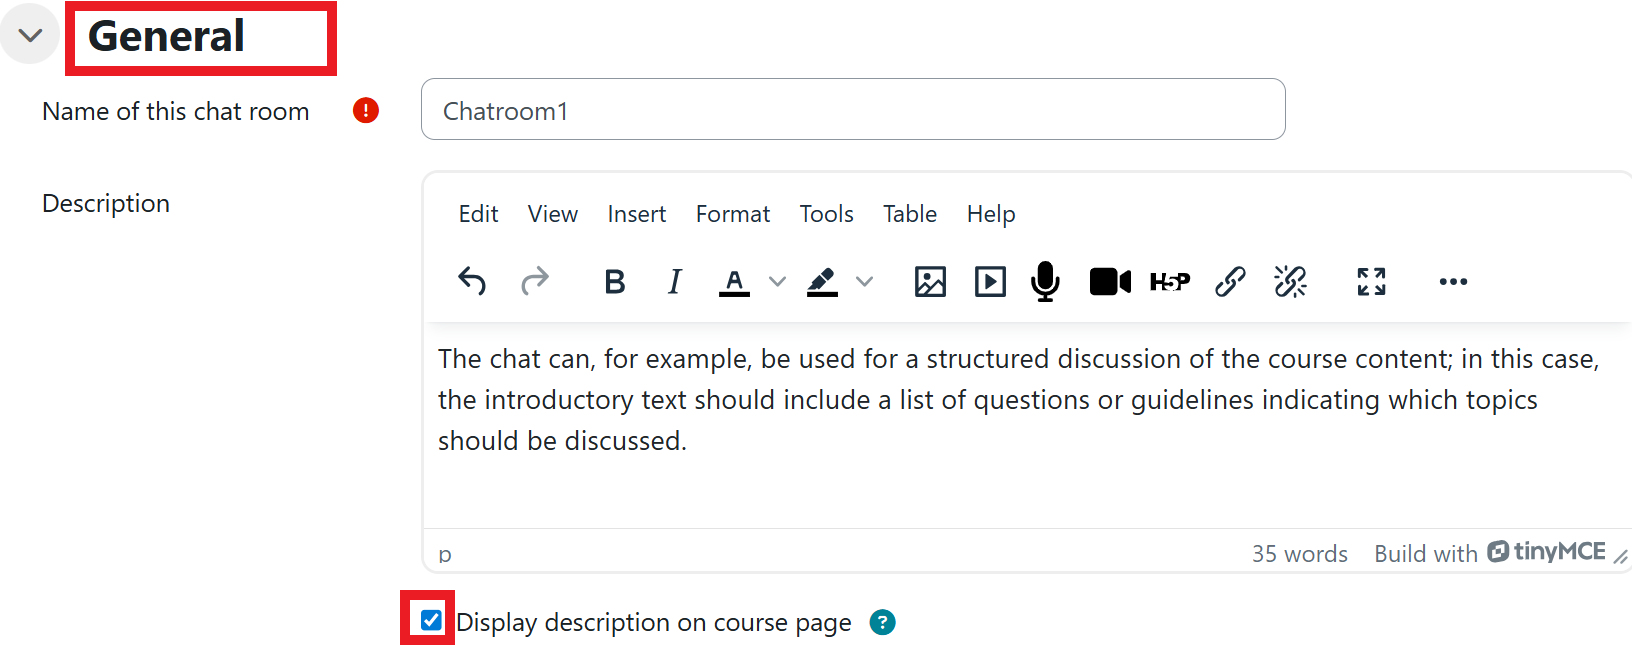Click the Name of this chat room field

click(x=853, y=110)
